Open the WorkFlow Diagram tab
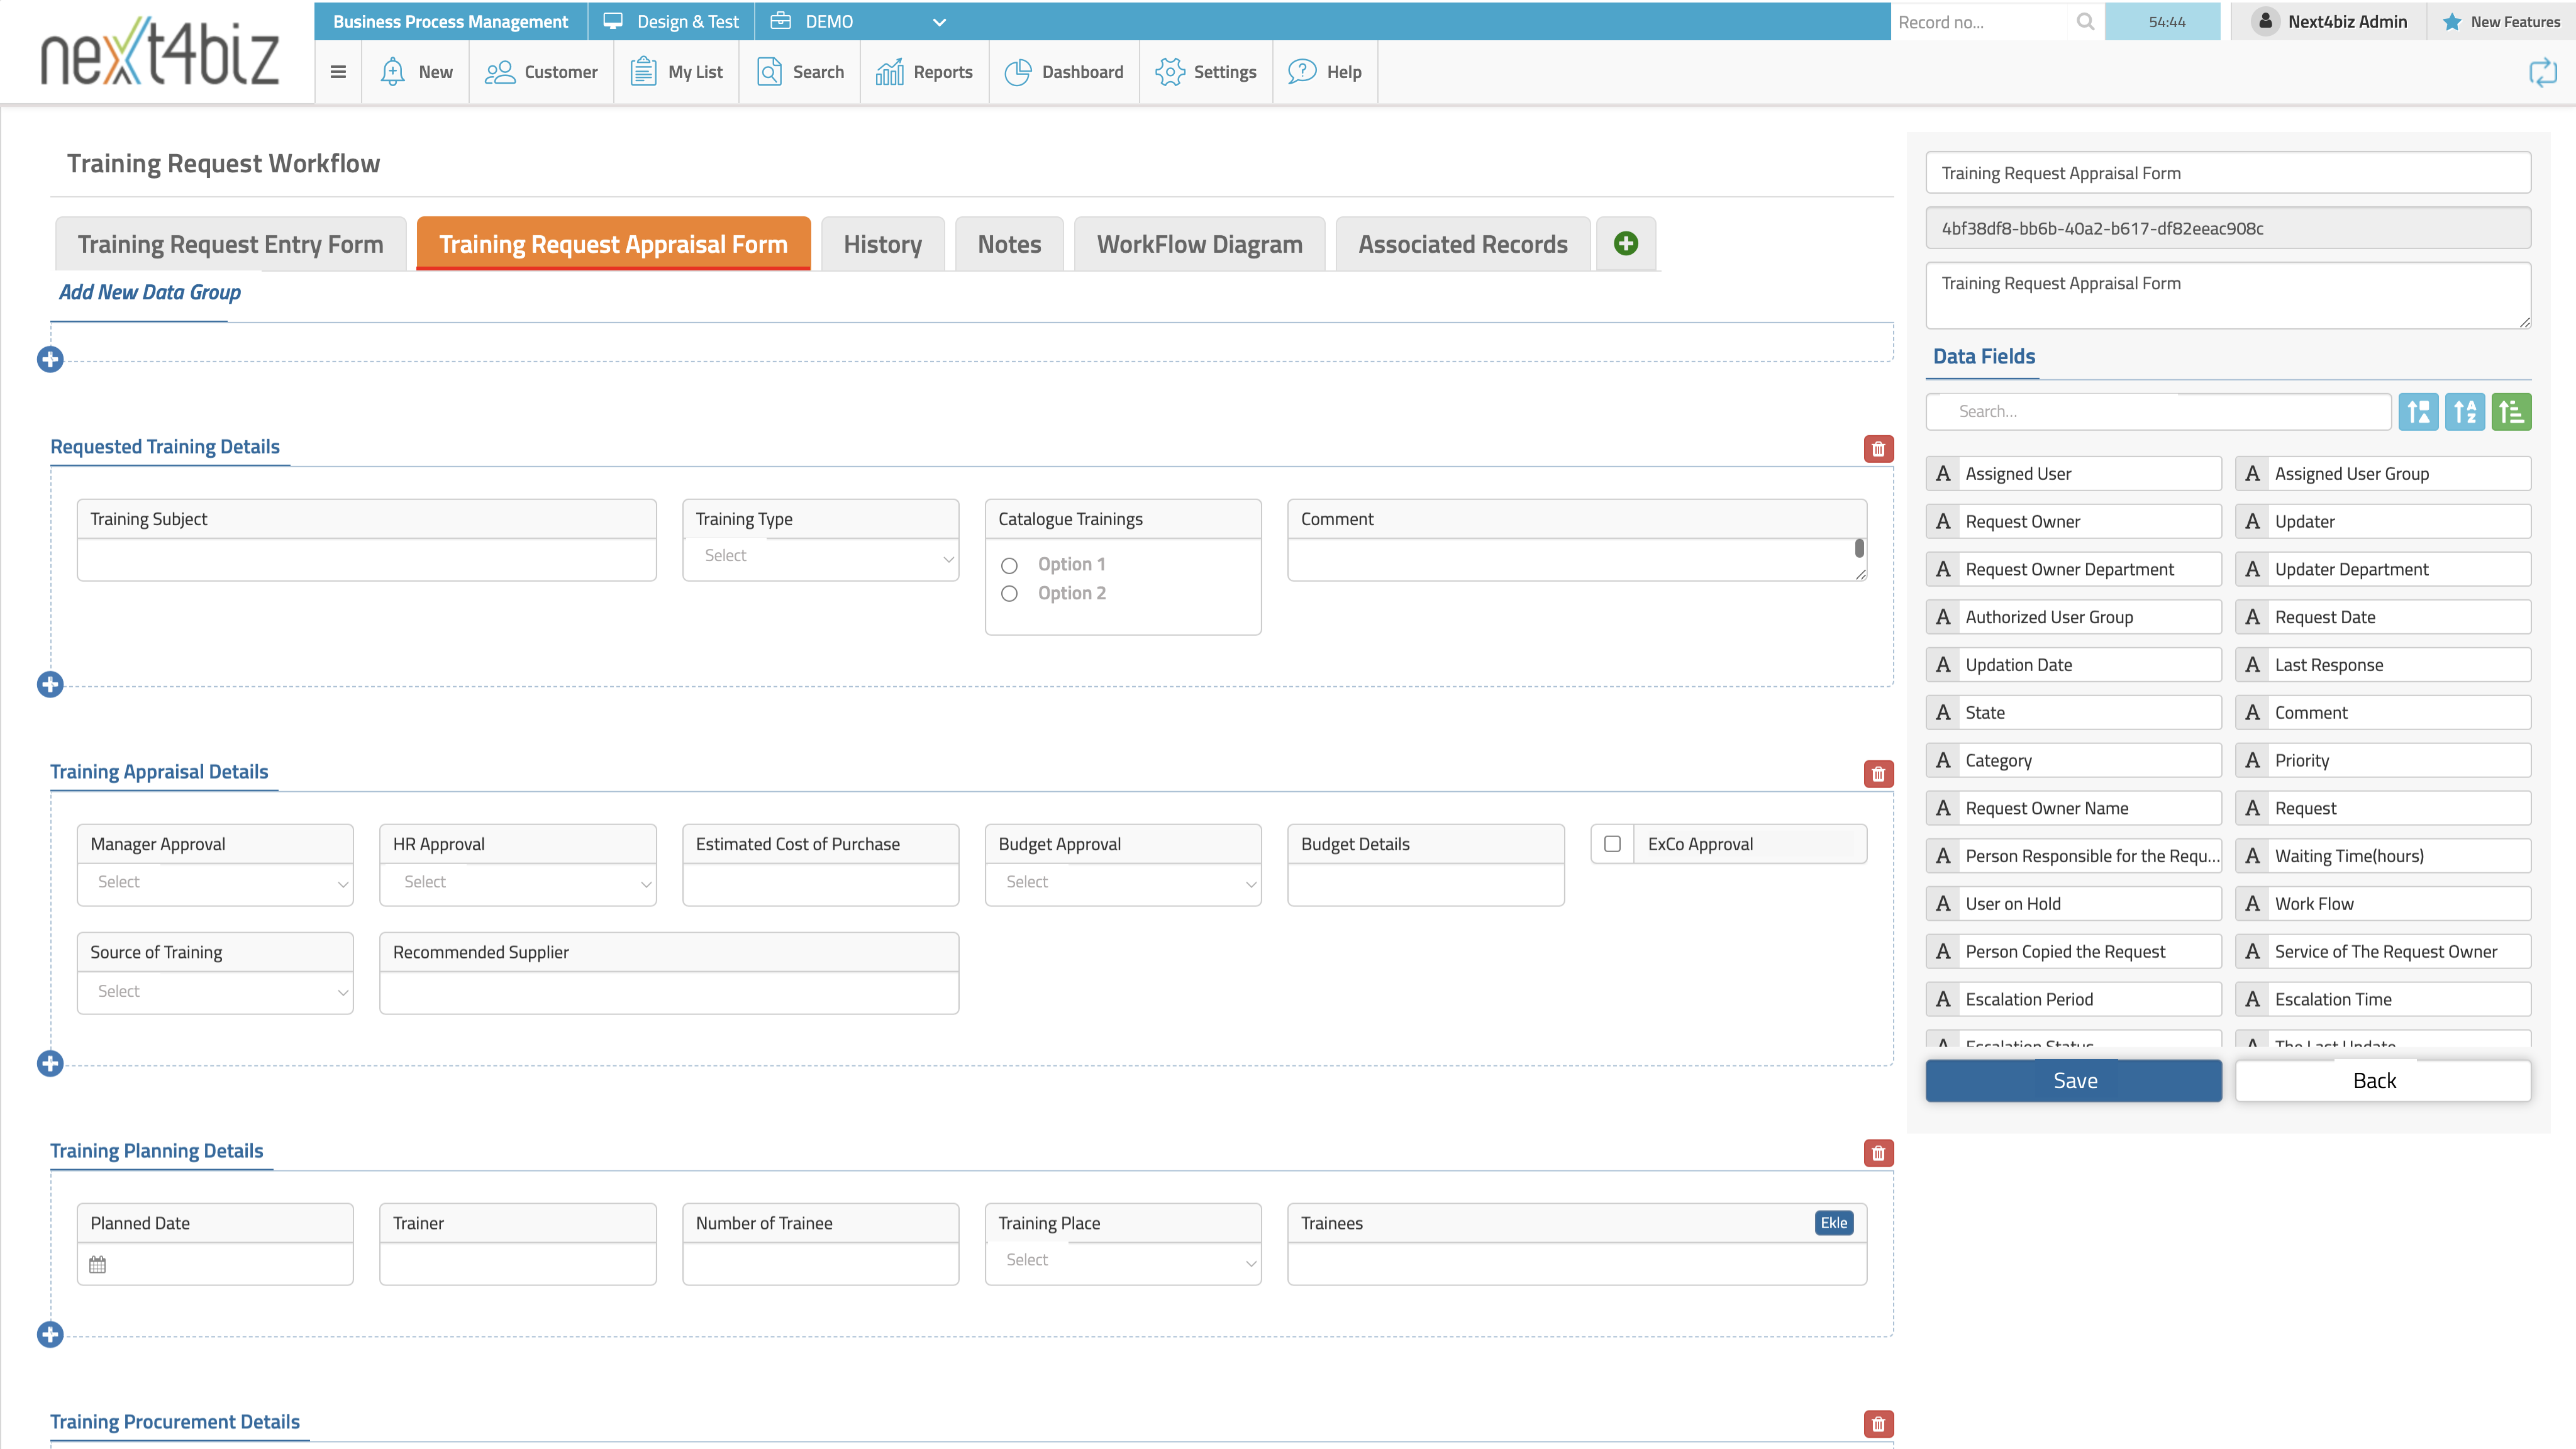The image size is (2576, 1449). click(1199, 243)
